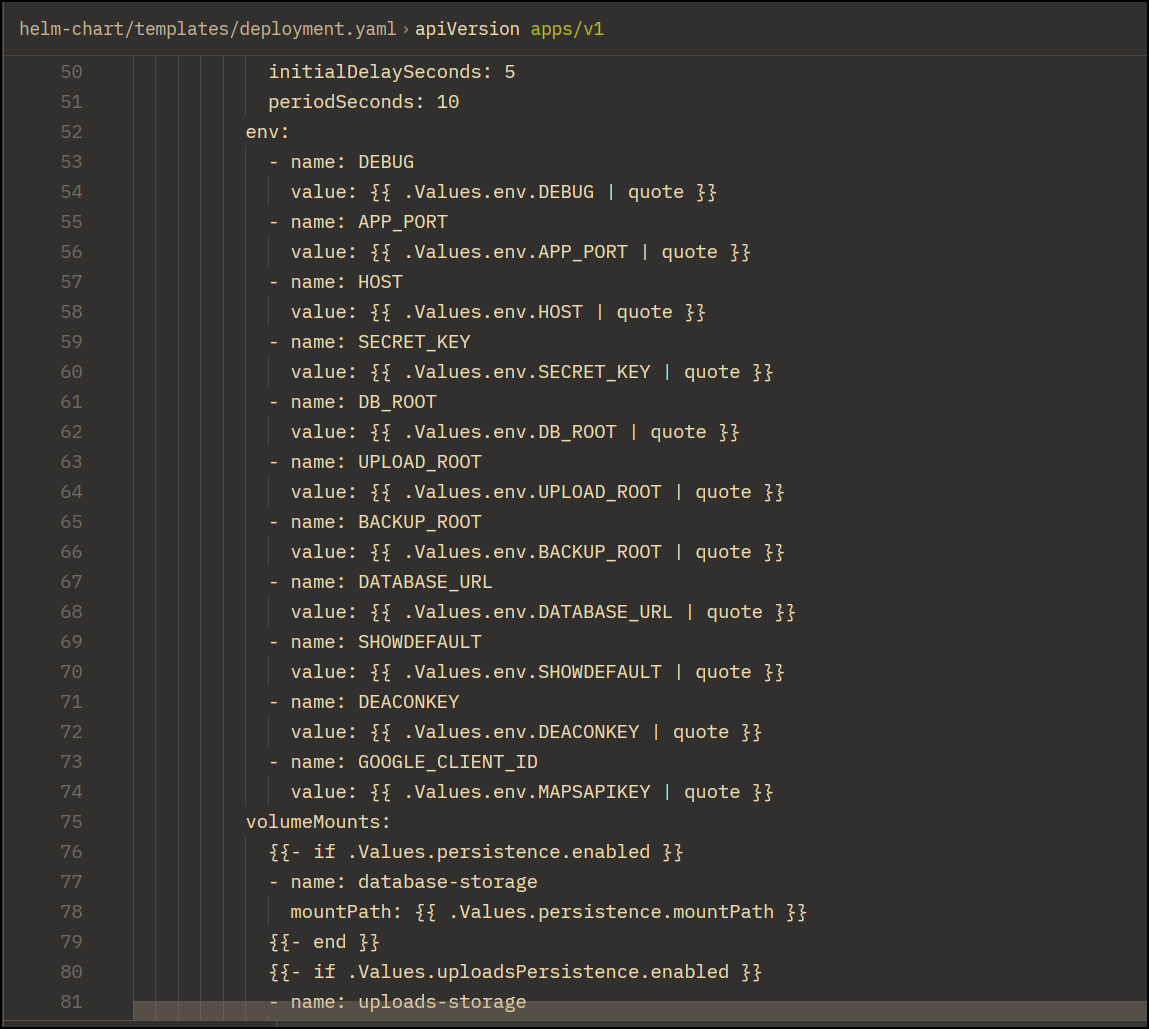Click the .Values.env.SECRET_KEY value line
Viewport: 1149px width, 1029px height.
click(532, 372)
